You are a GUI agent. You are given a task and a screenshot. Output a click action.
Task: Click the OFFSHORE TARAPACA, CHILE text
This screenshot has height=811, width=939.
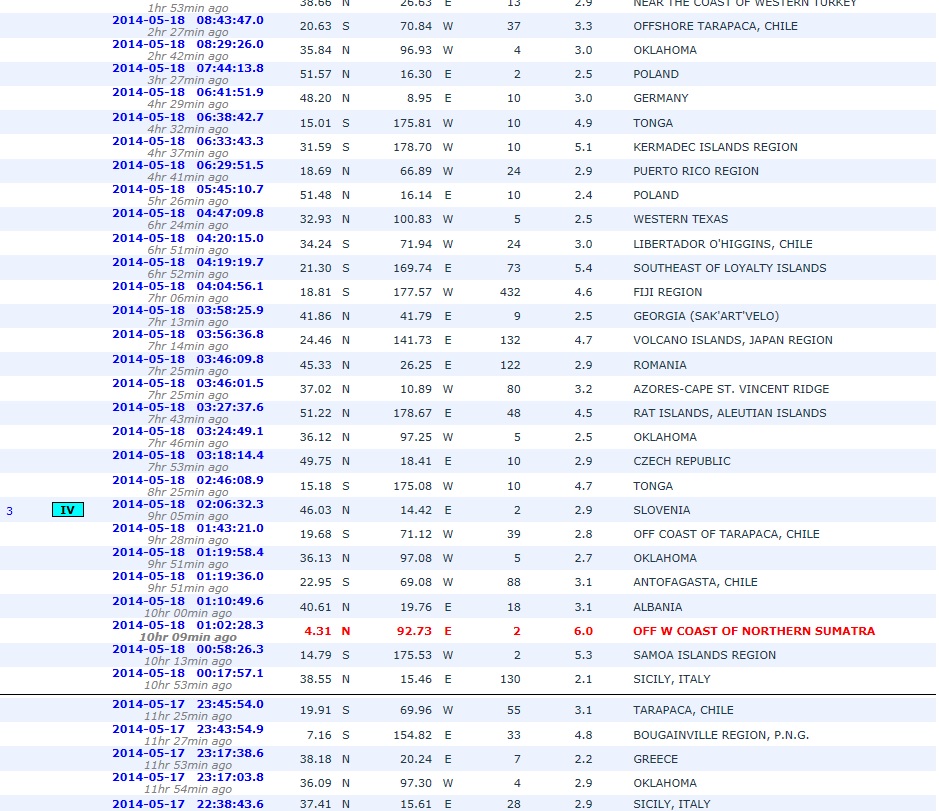(715, 26)
